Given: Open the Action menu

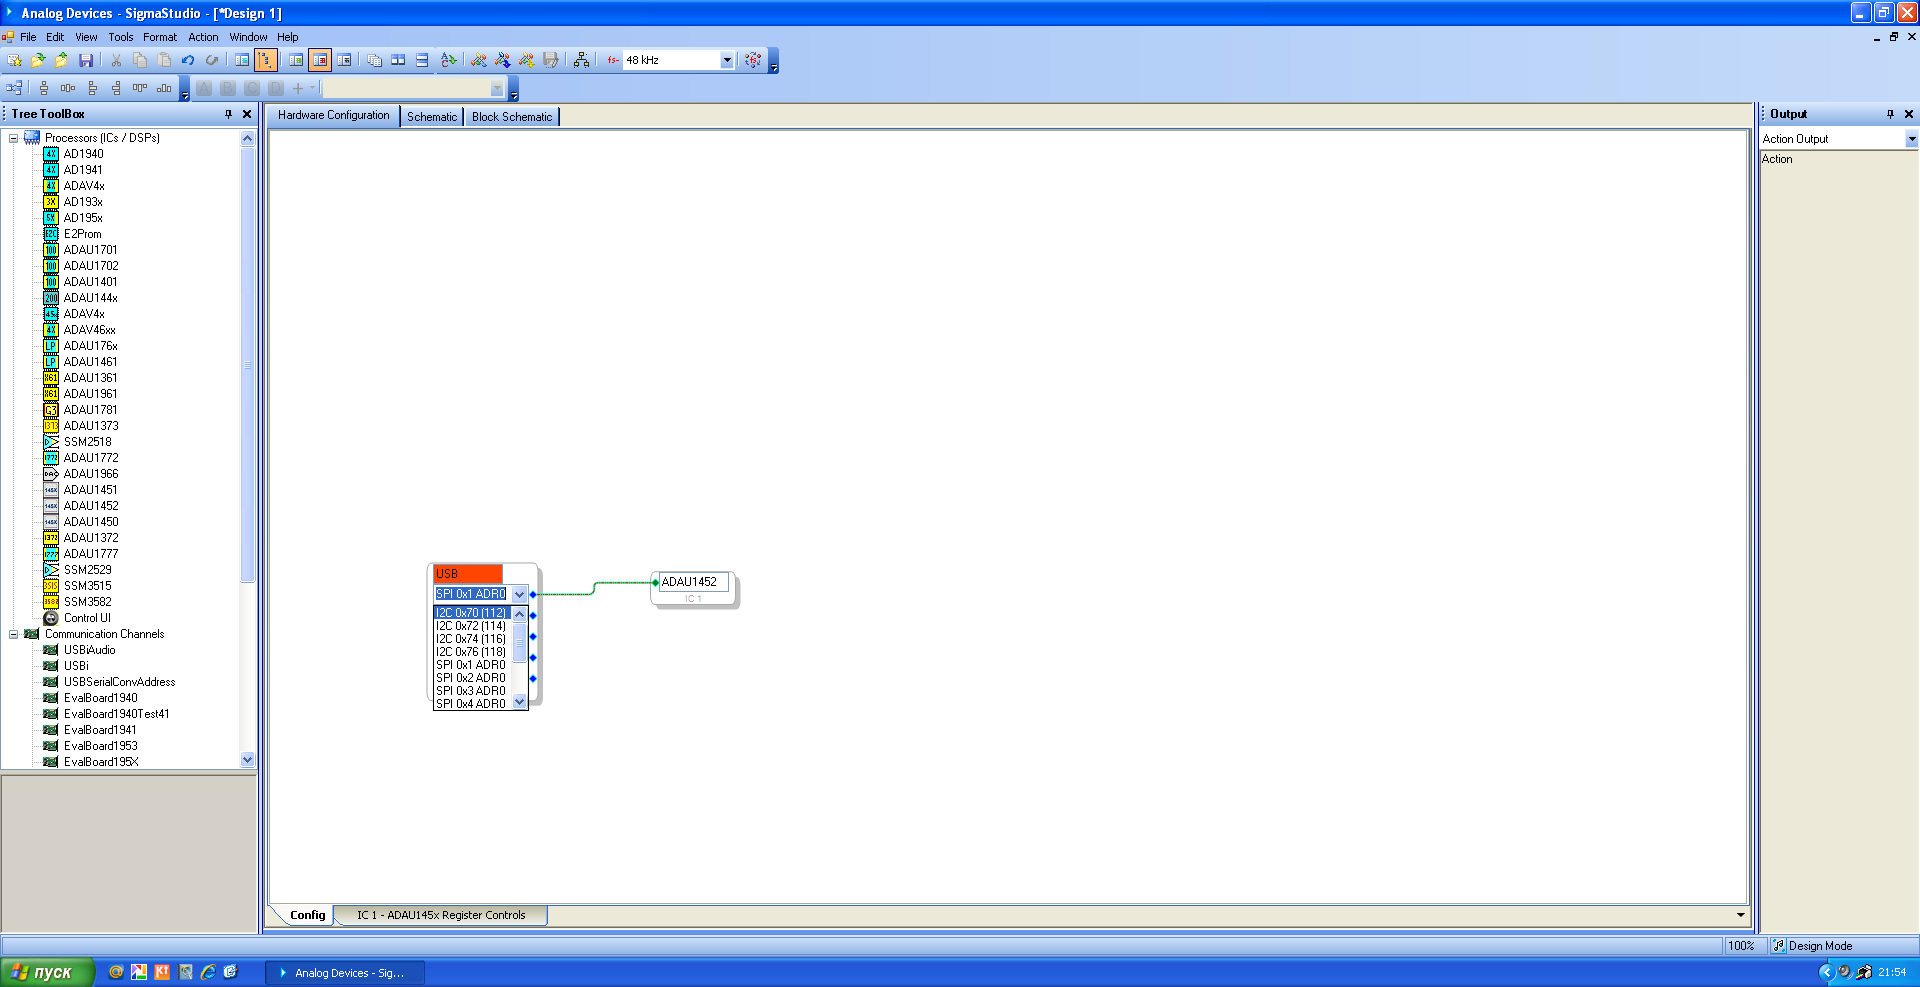Looking at the screenshot, I should pos(203,37).
